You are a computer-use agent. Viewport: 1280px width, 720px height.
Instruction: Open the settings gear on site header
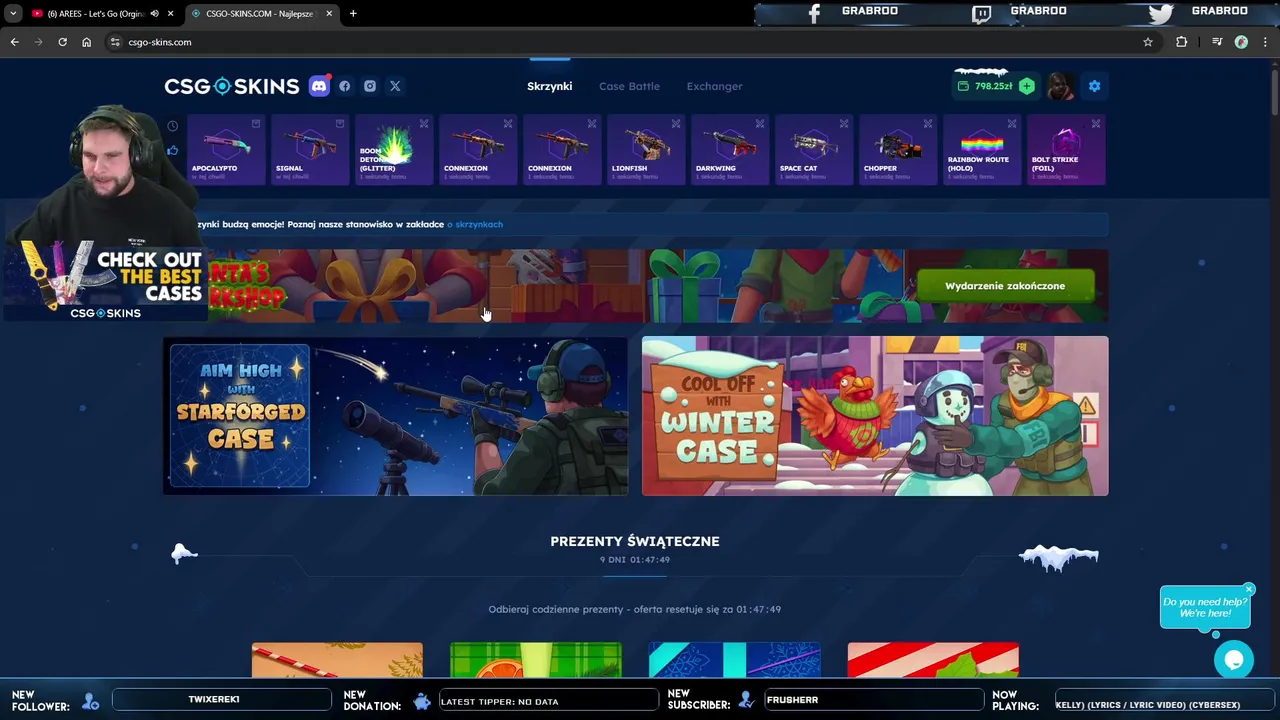coord(1094,86)
